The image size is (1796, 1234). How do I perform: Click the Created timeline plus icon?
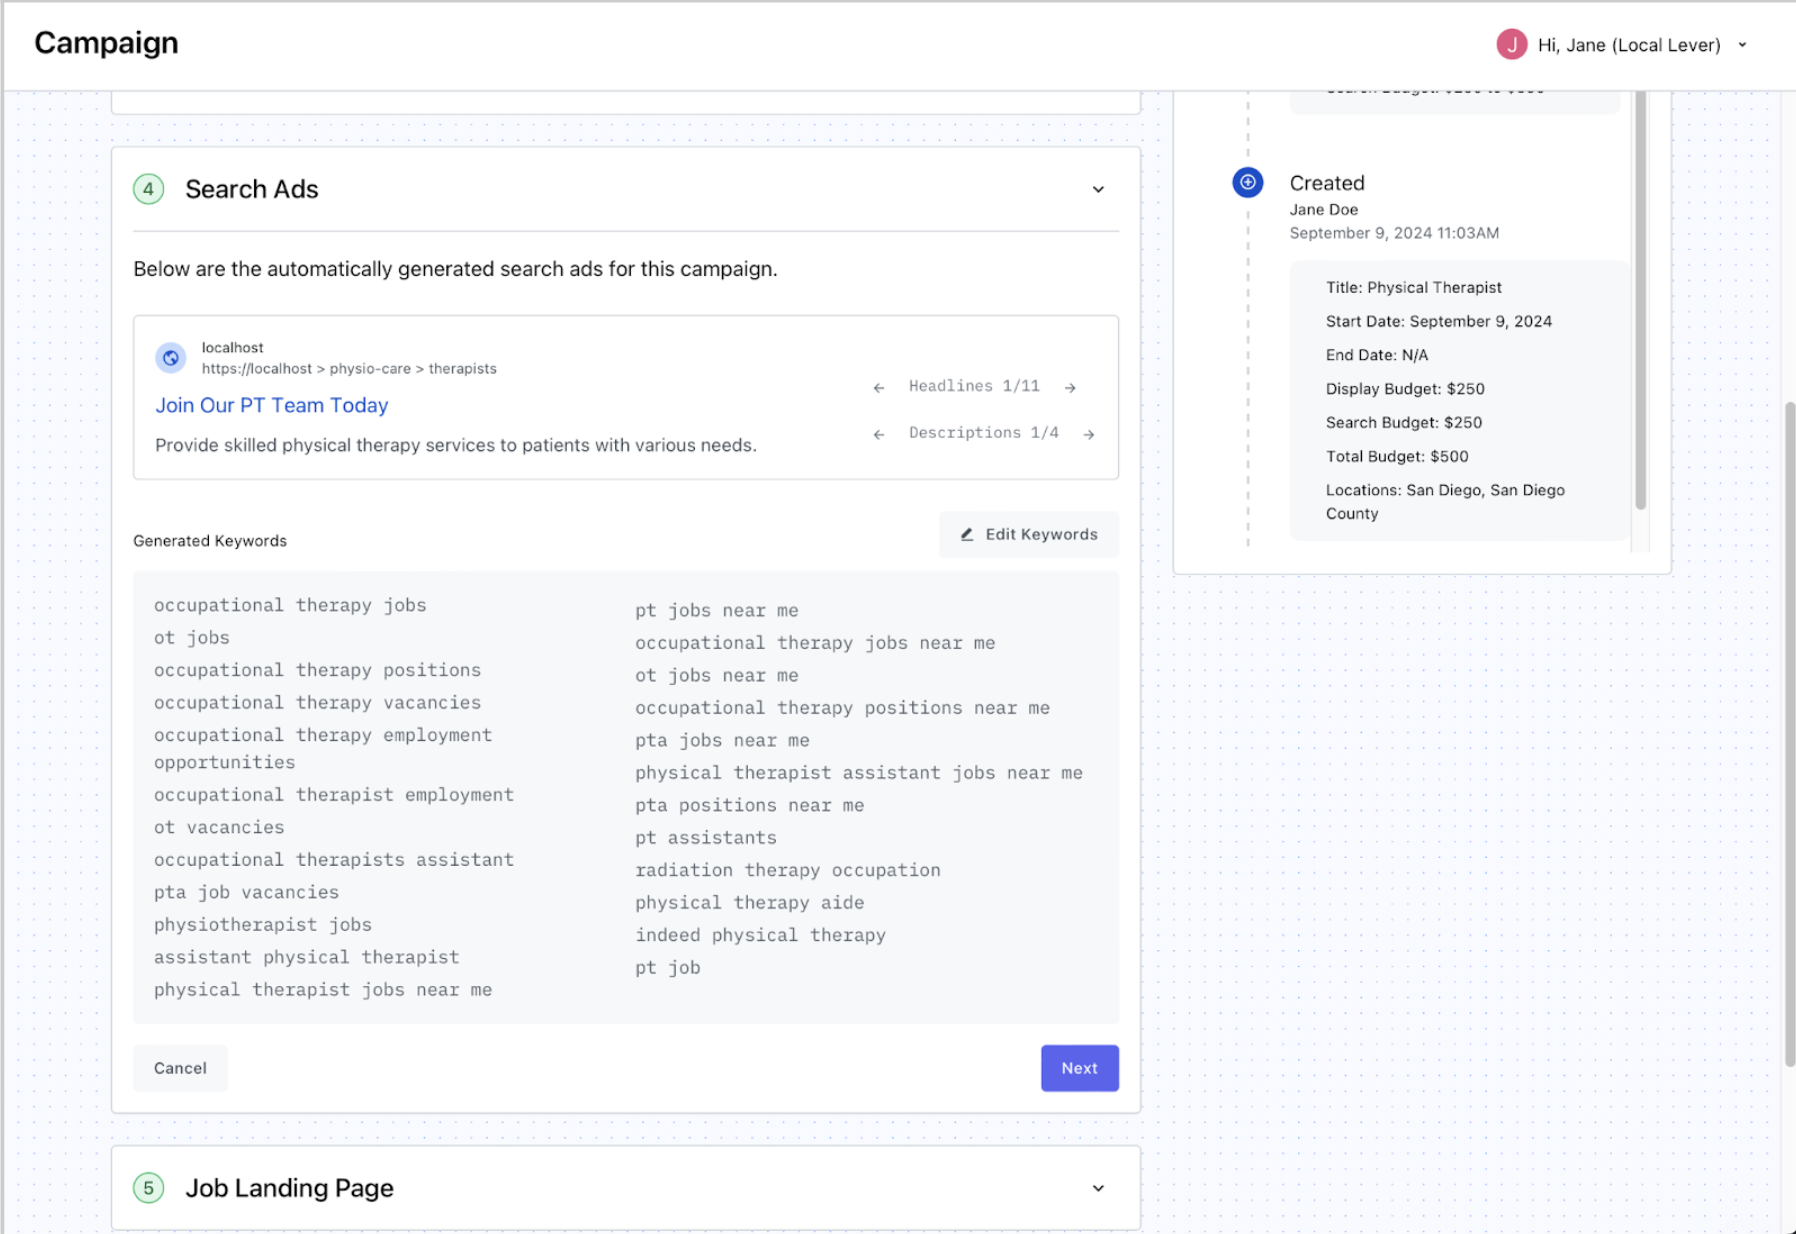coord(1247,183)
